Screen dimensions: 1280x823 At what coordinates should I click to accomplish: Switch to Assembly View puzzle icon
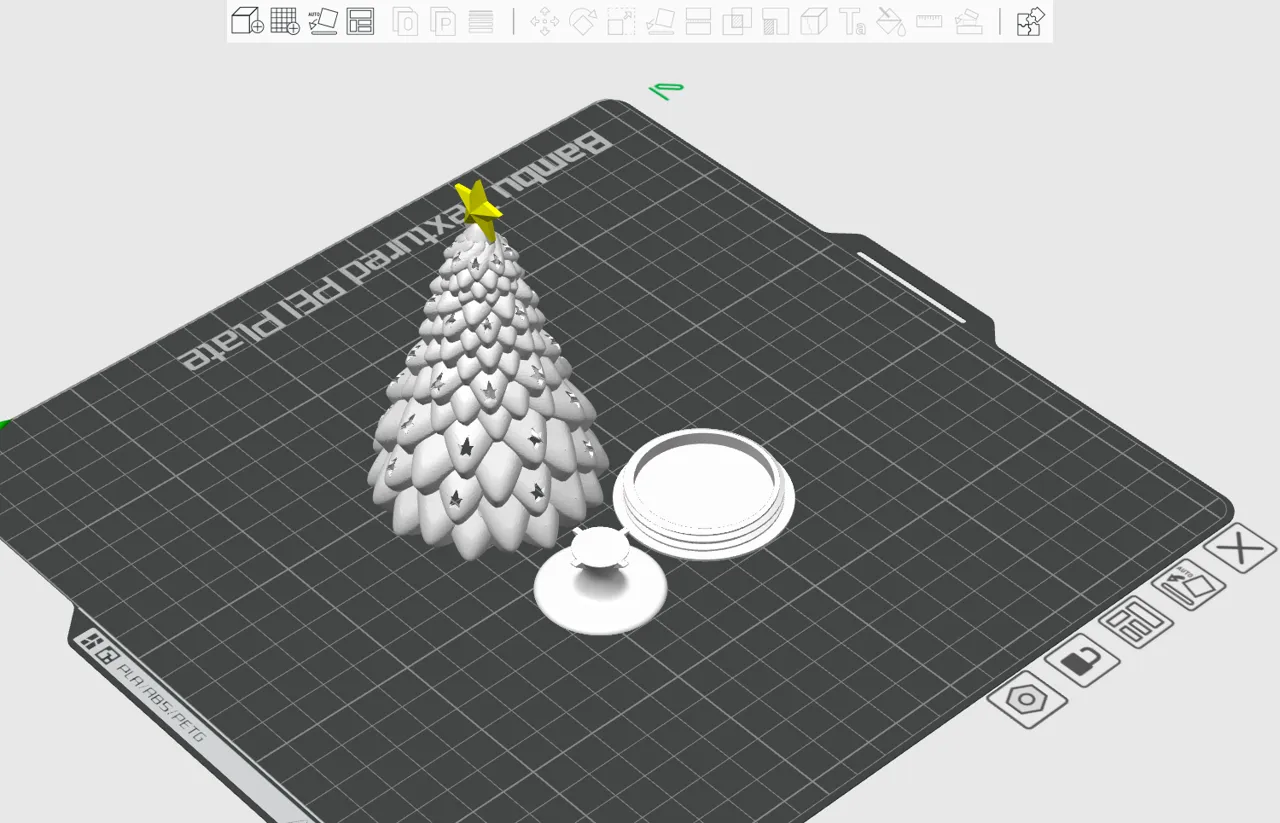tap(1030, 21)
